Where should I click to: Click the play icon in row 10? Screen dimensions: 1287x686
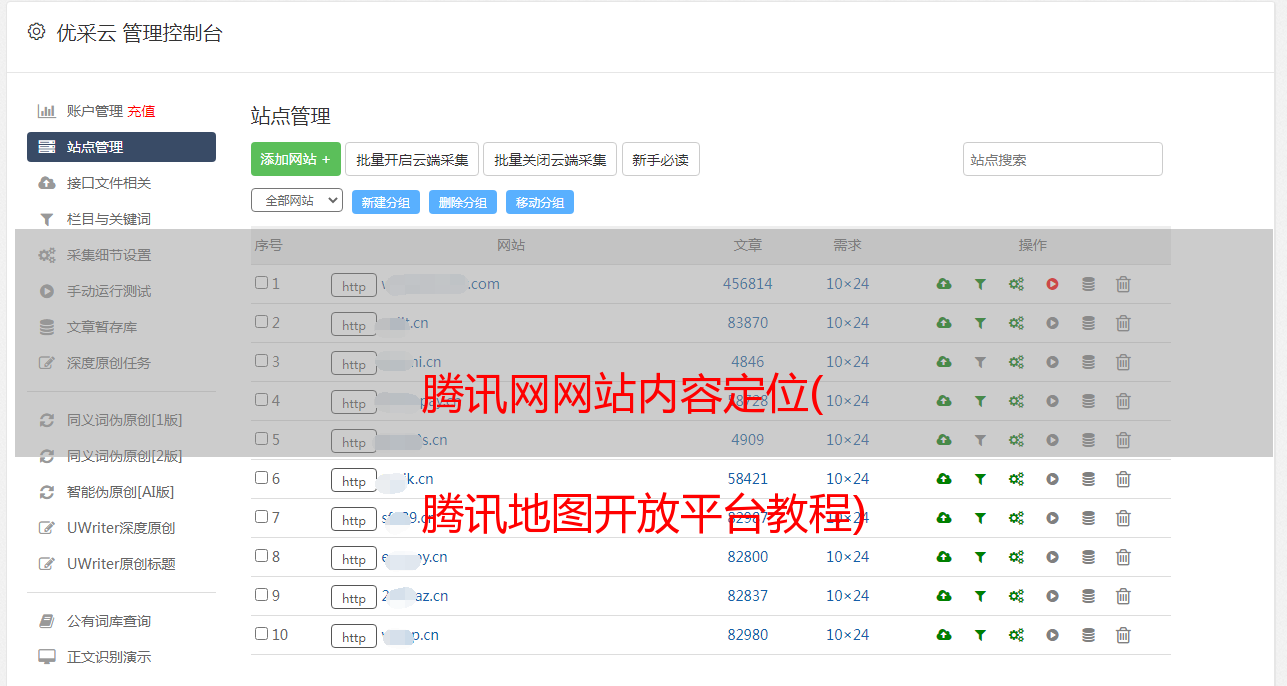click(1052, 635)
